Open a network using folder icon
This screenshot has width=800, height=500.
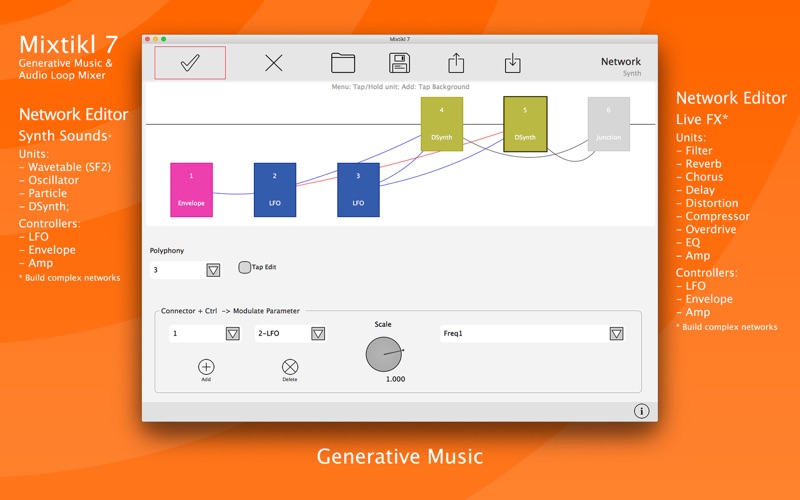coord(343,63)
